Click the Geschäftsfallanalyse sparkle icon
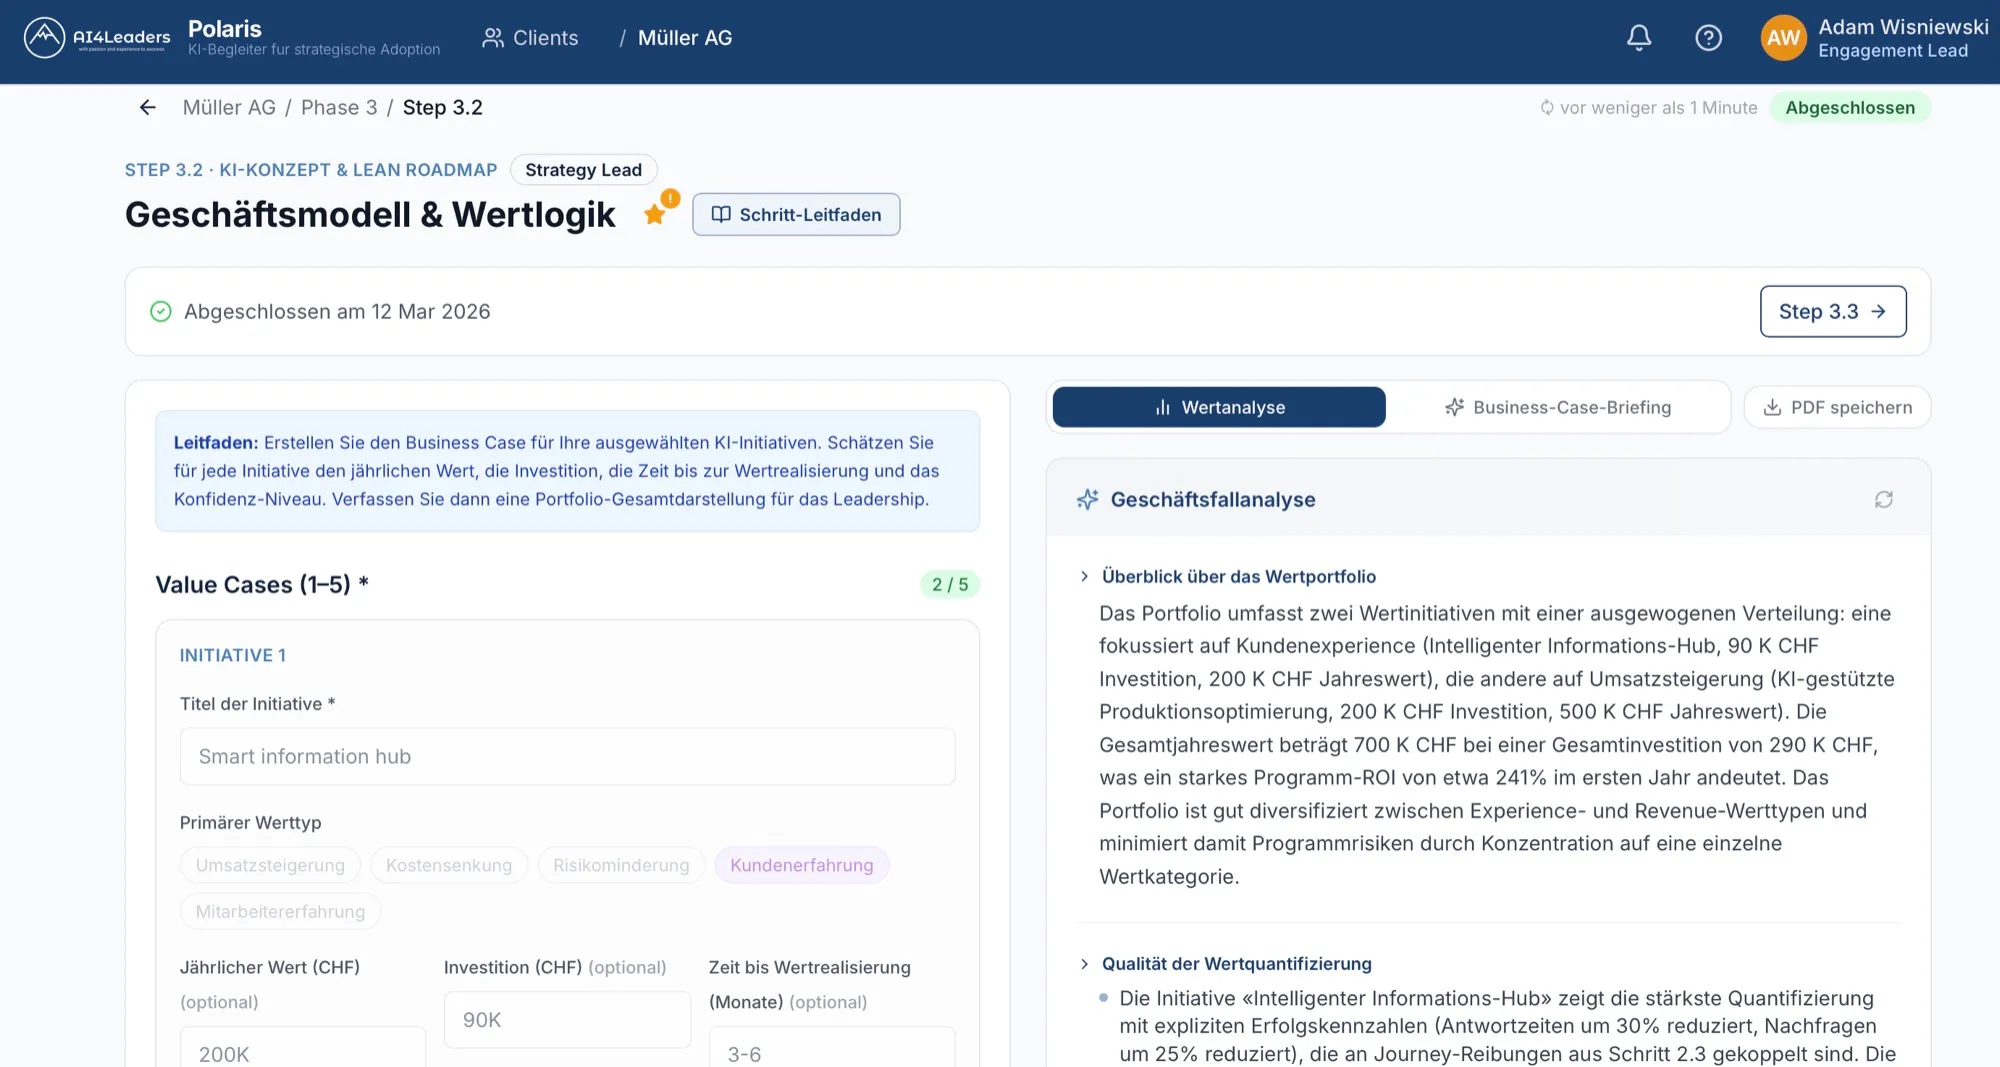 tap(1088, 499)
